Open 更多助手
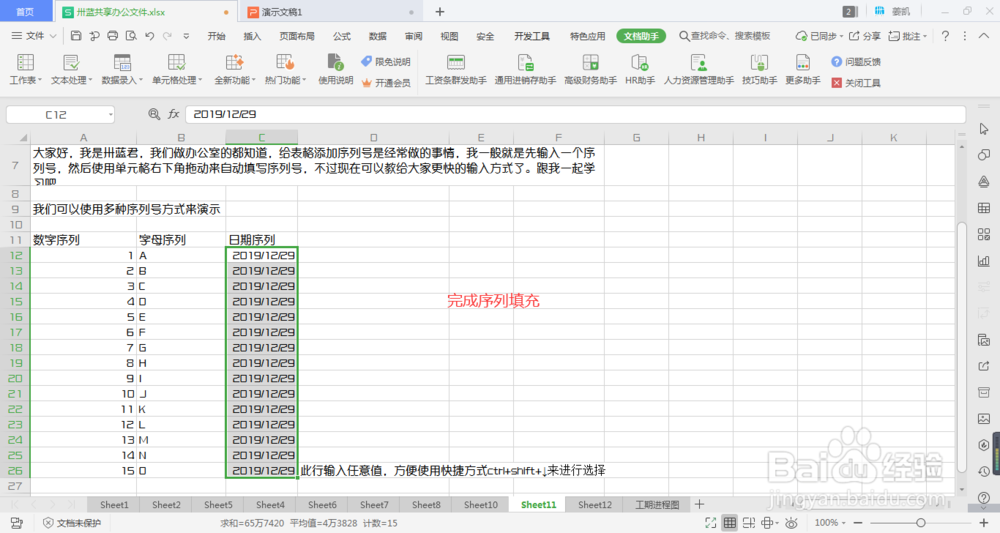This screenshot has height=533, width=1000. tap(802, 69)
